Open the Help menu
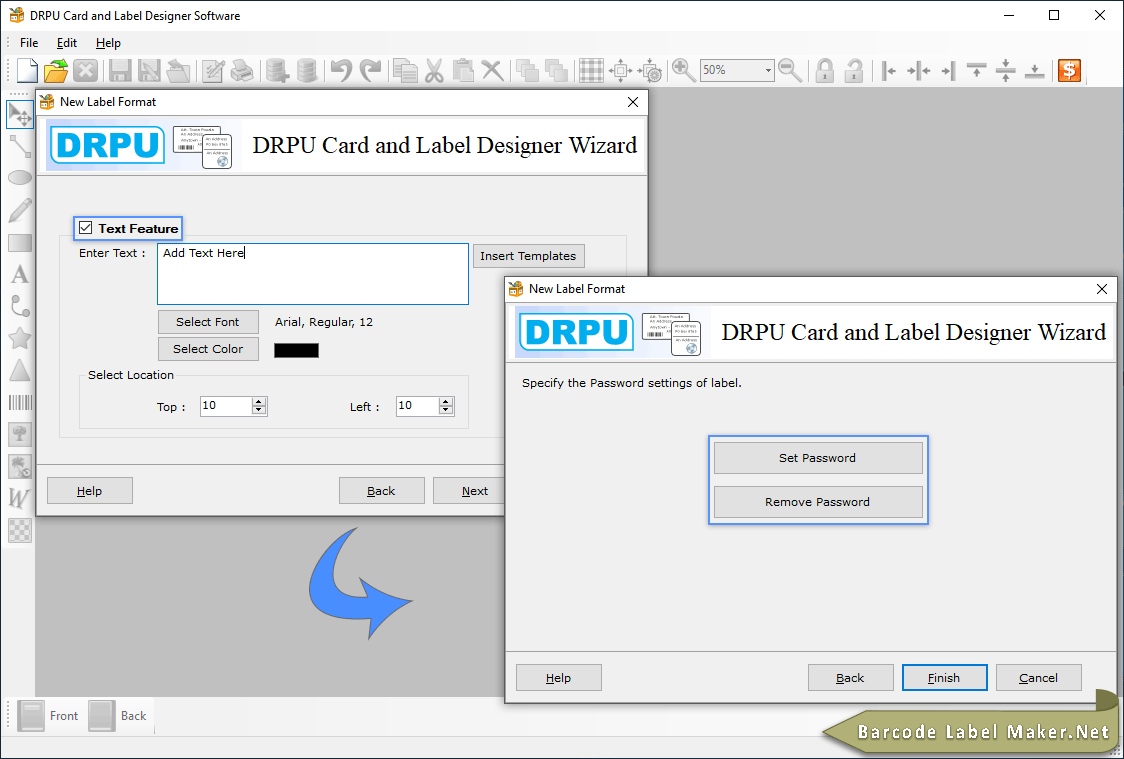This screenshot has height=759, width=1124. point(108,43)
